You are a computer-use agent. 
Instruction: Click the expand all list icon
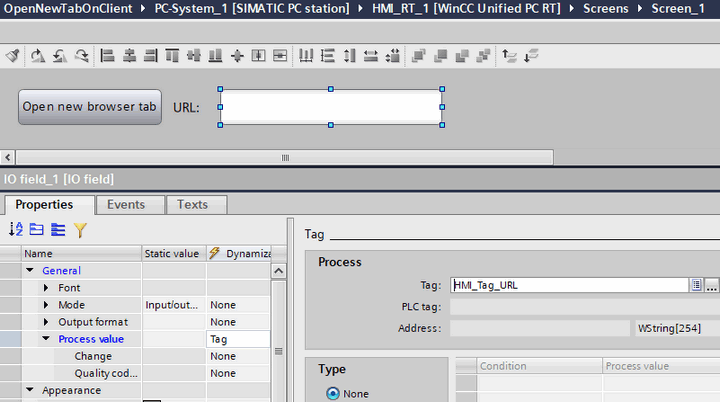point(58,229)
